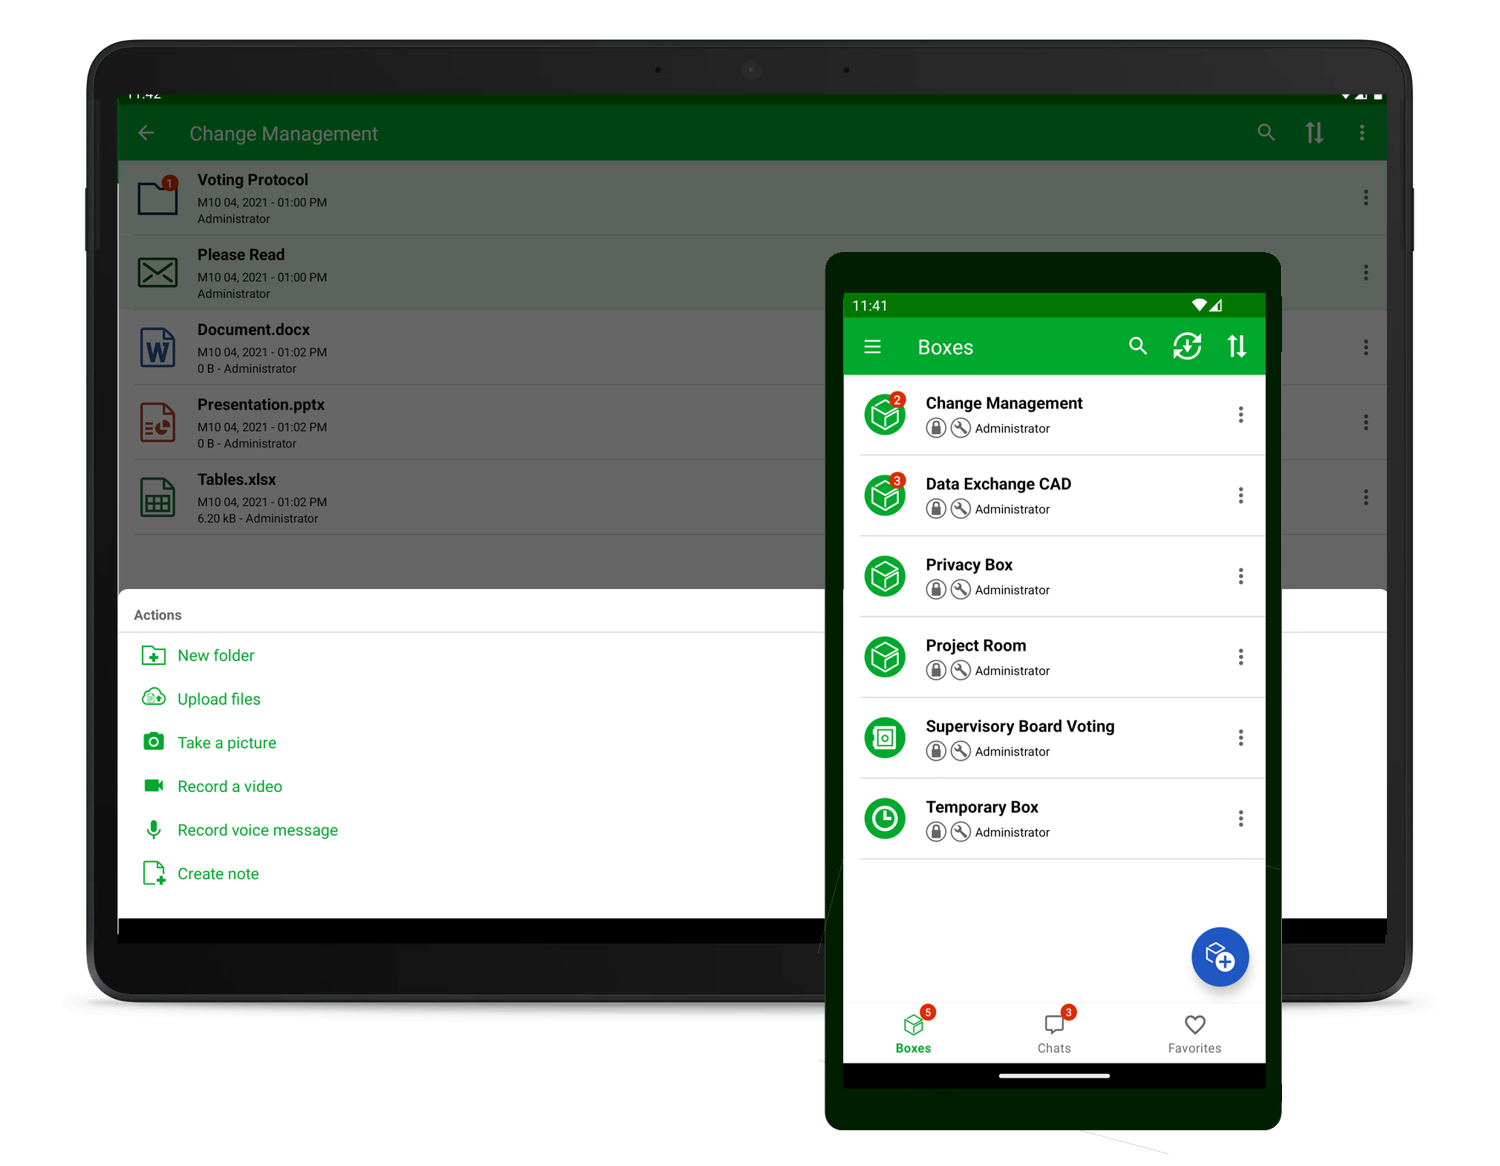Open the Project Room box icon
Screen dimensions: 1500x1166
885,657
